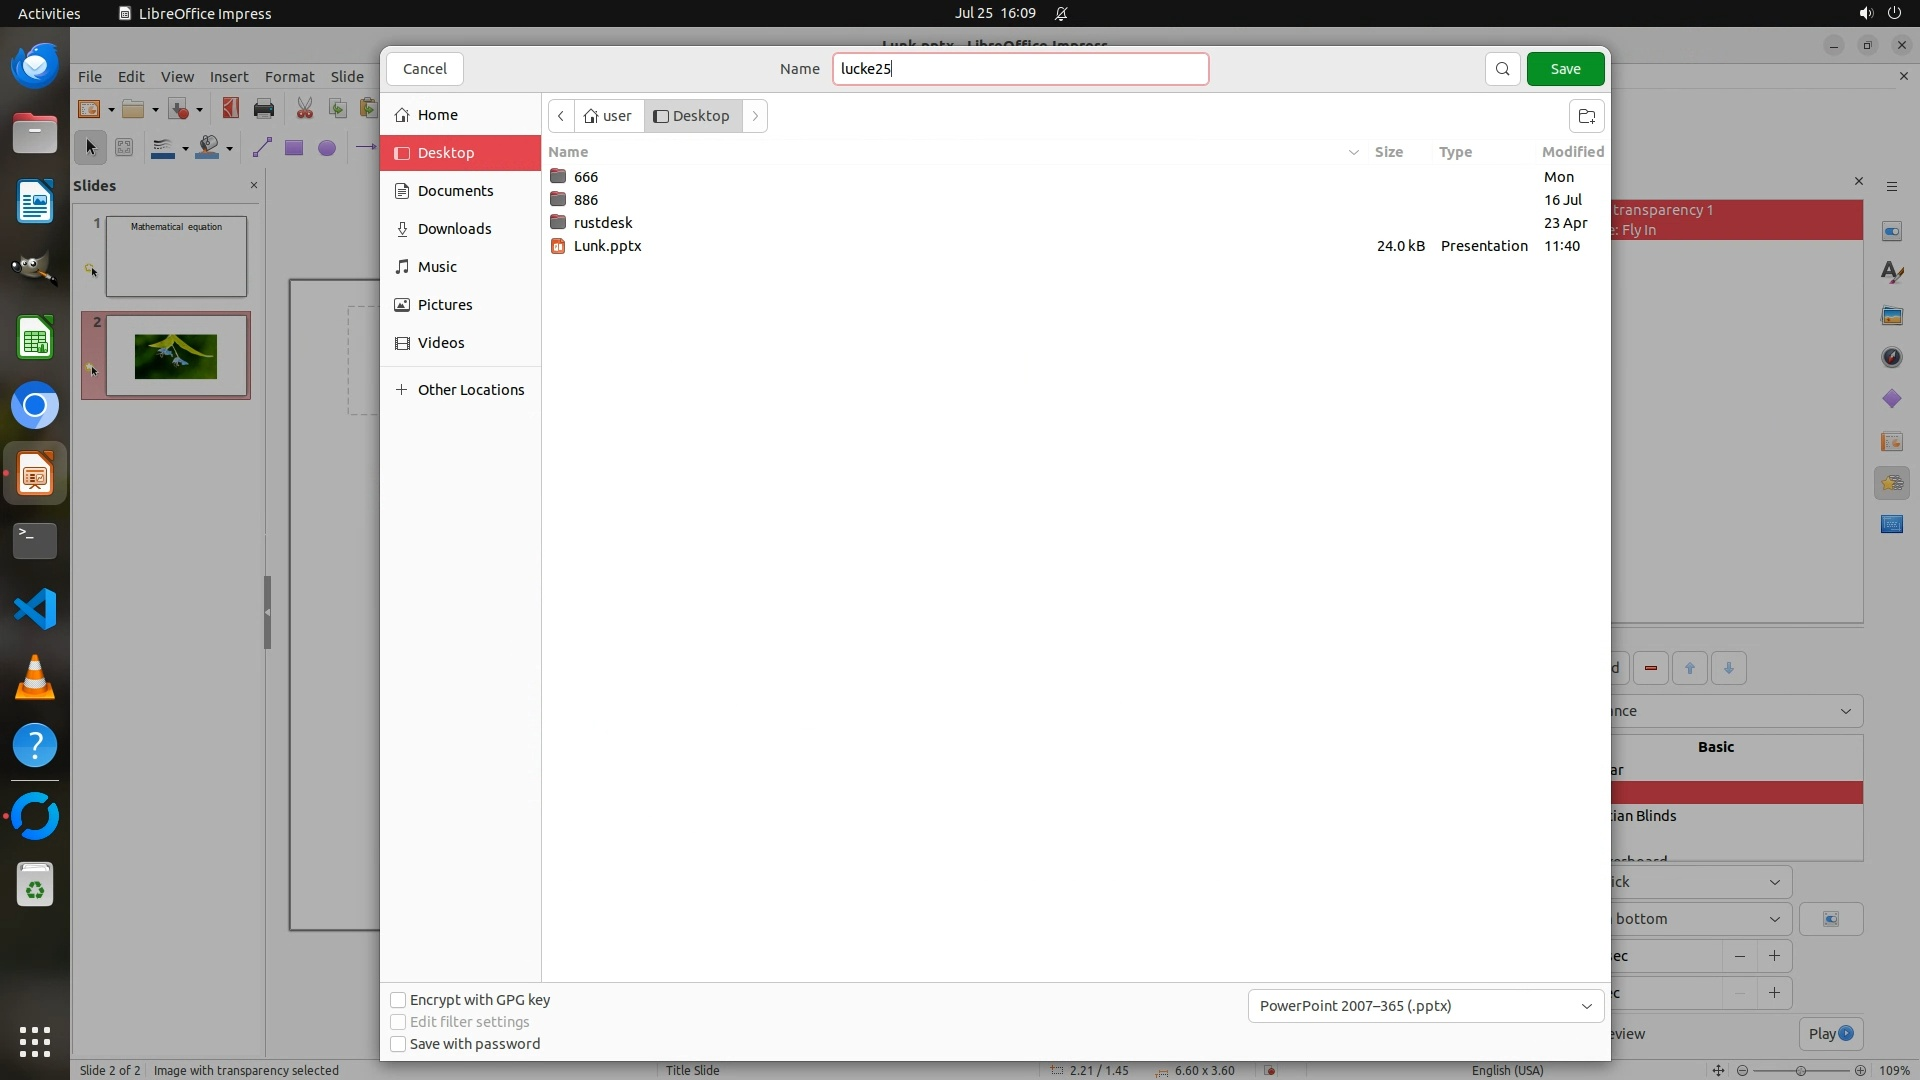Select the ellipse shape tool
The image size is (1920, 1080).
click(327, 148)
